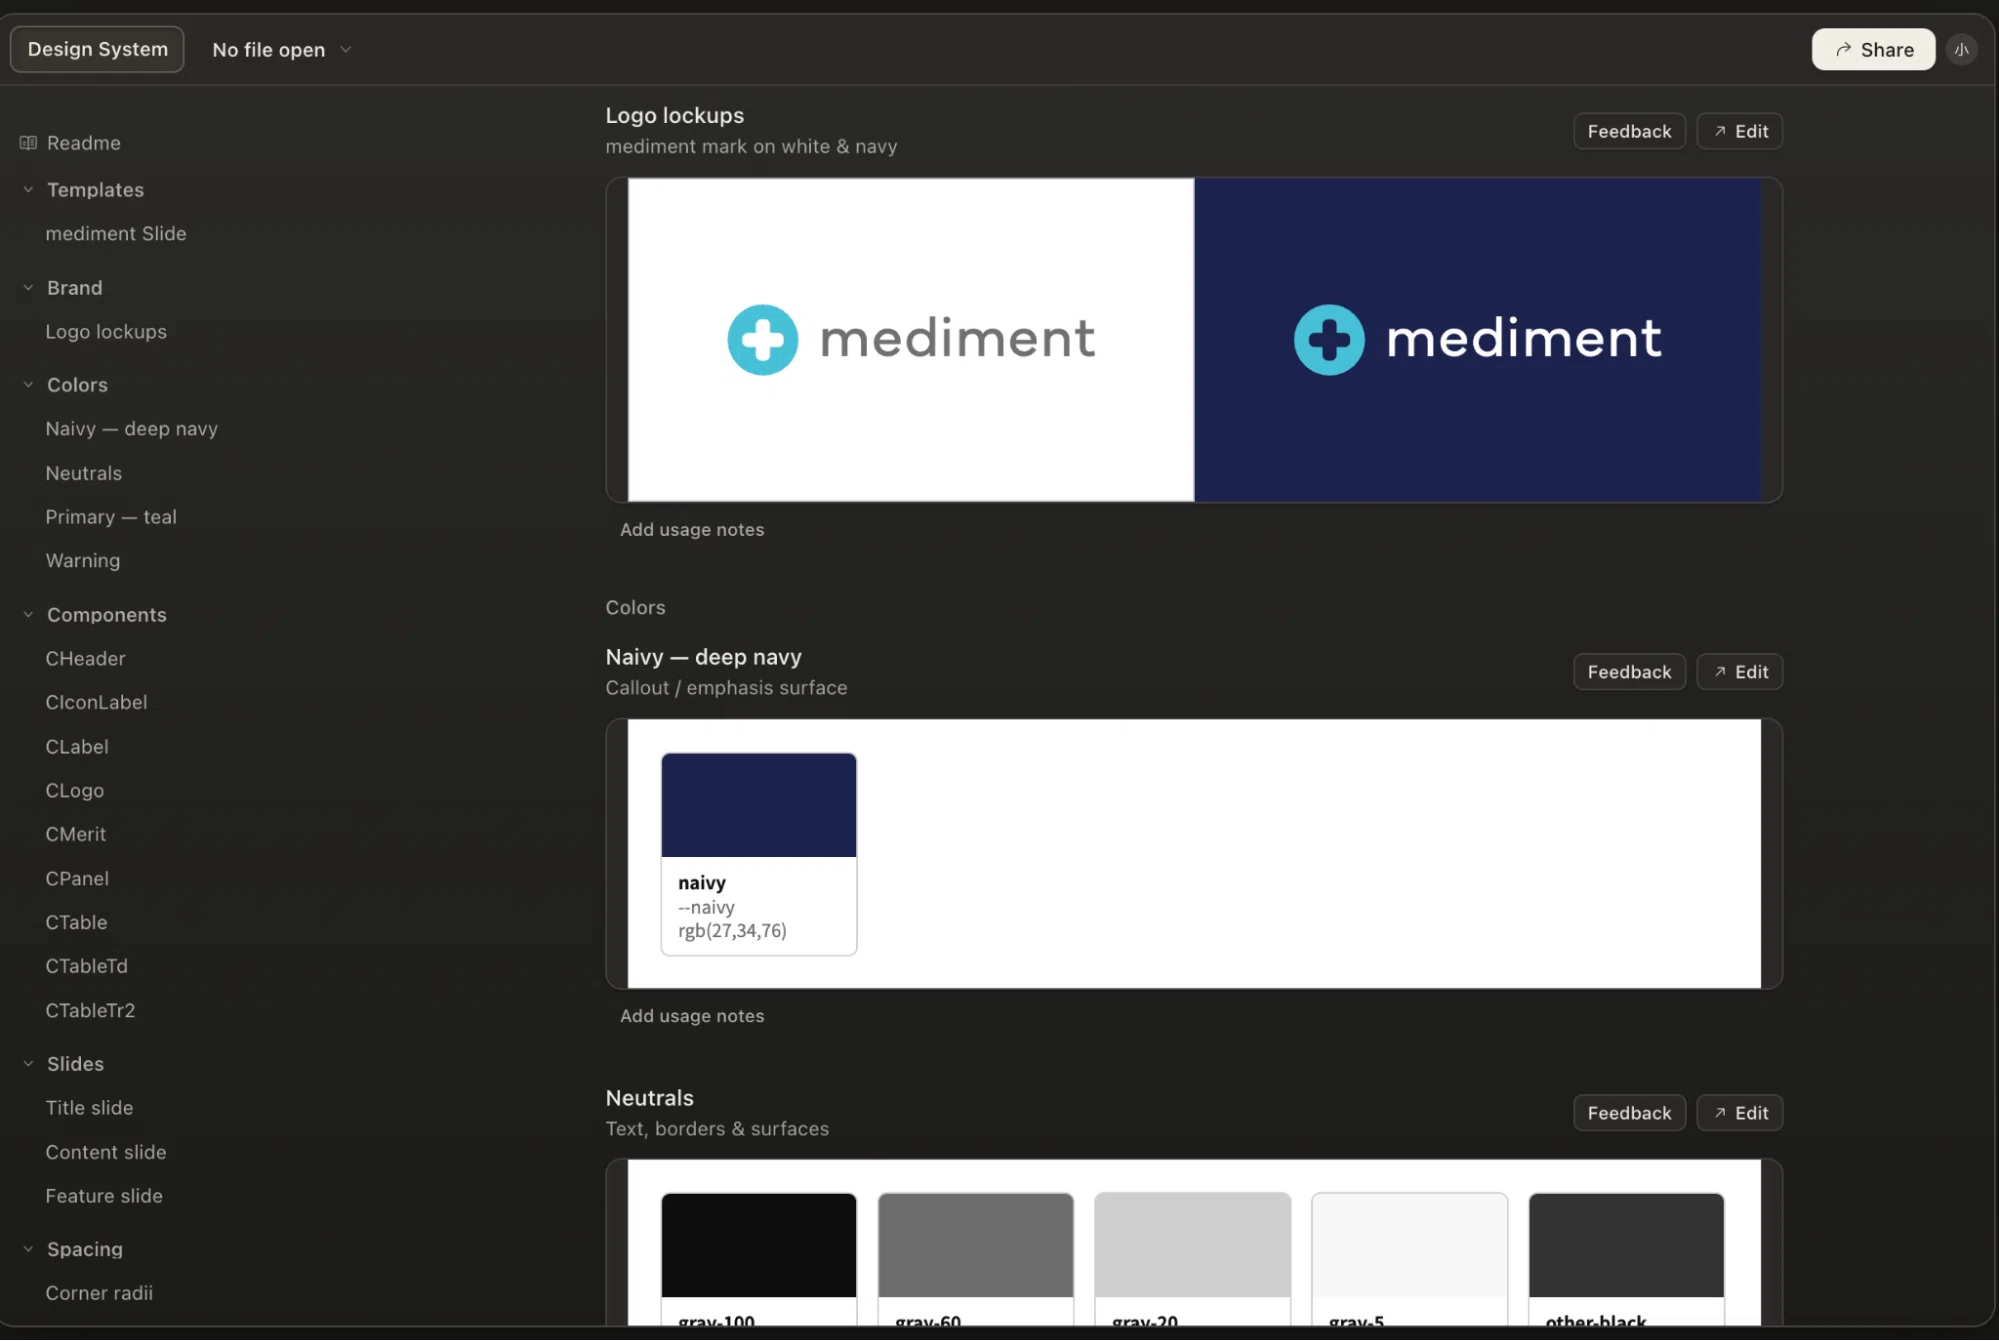Image resolution: width=1999 pixels, height=1341 pixels.
Task: Select Naivy — deep navy in sidebar
Action: (131, 429)
